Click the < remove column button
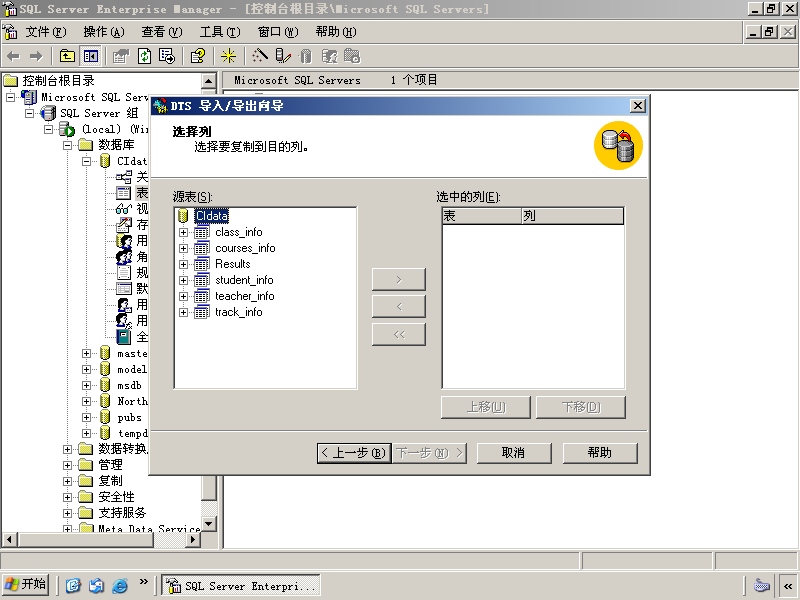Viewport: 800px width, 600px height. 398,307
